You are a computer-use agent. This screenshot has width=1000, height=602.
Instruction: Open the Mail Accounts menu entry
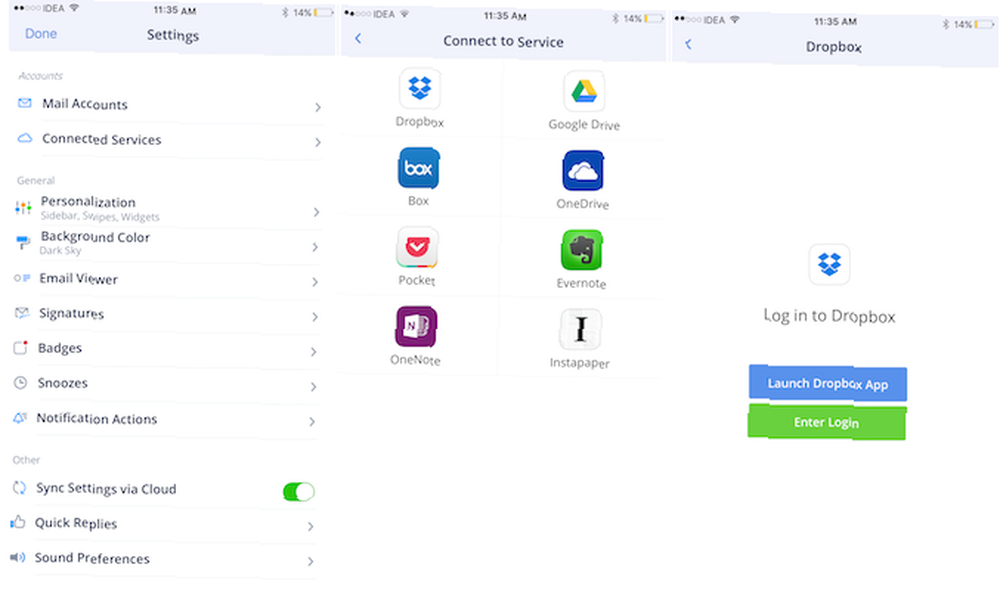[x=167, y=105]
